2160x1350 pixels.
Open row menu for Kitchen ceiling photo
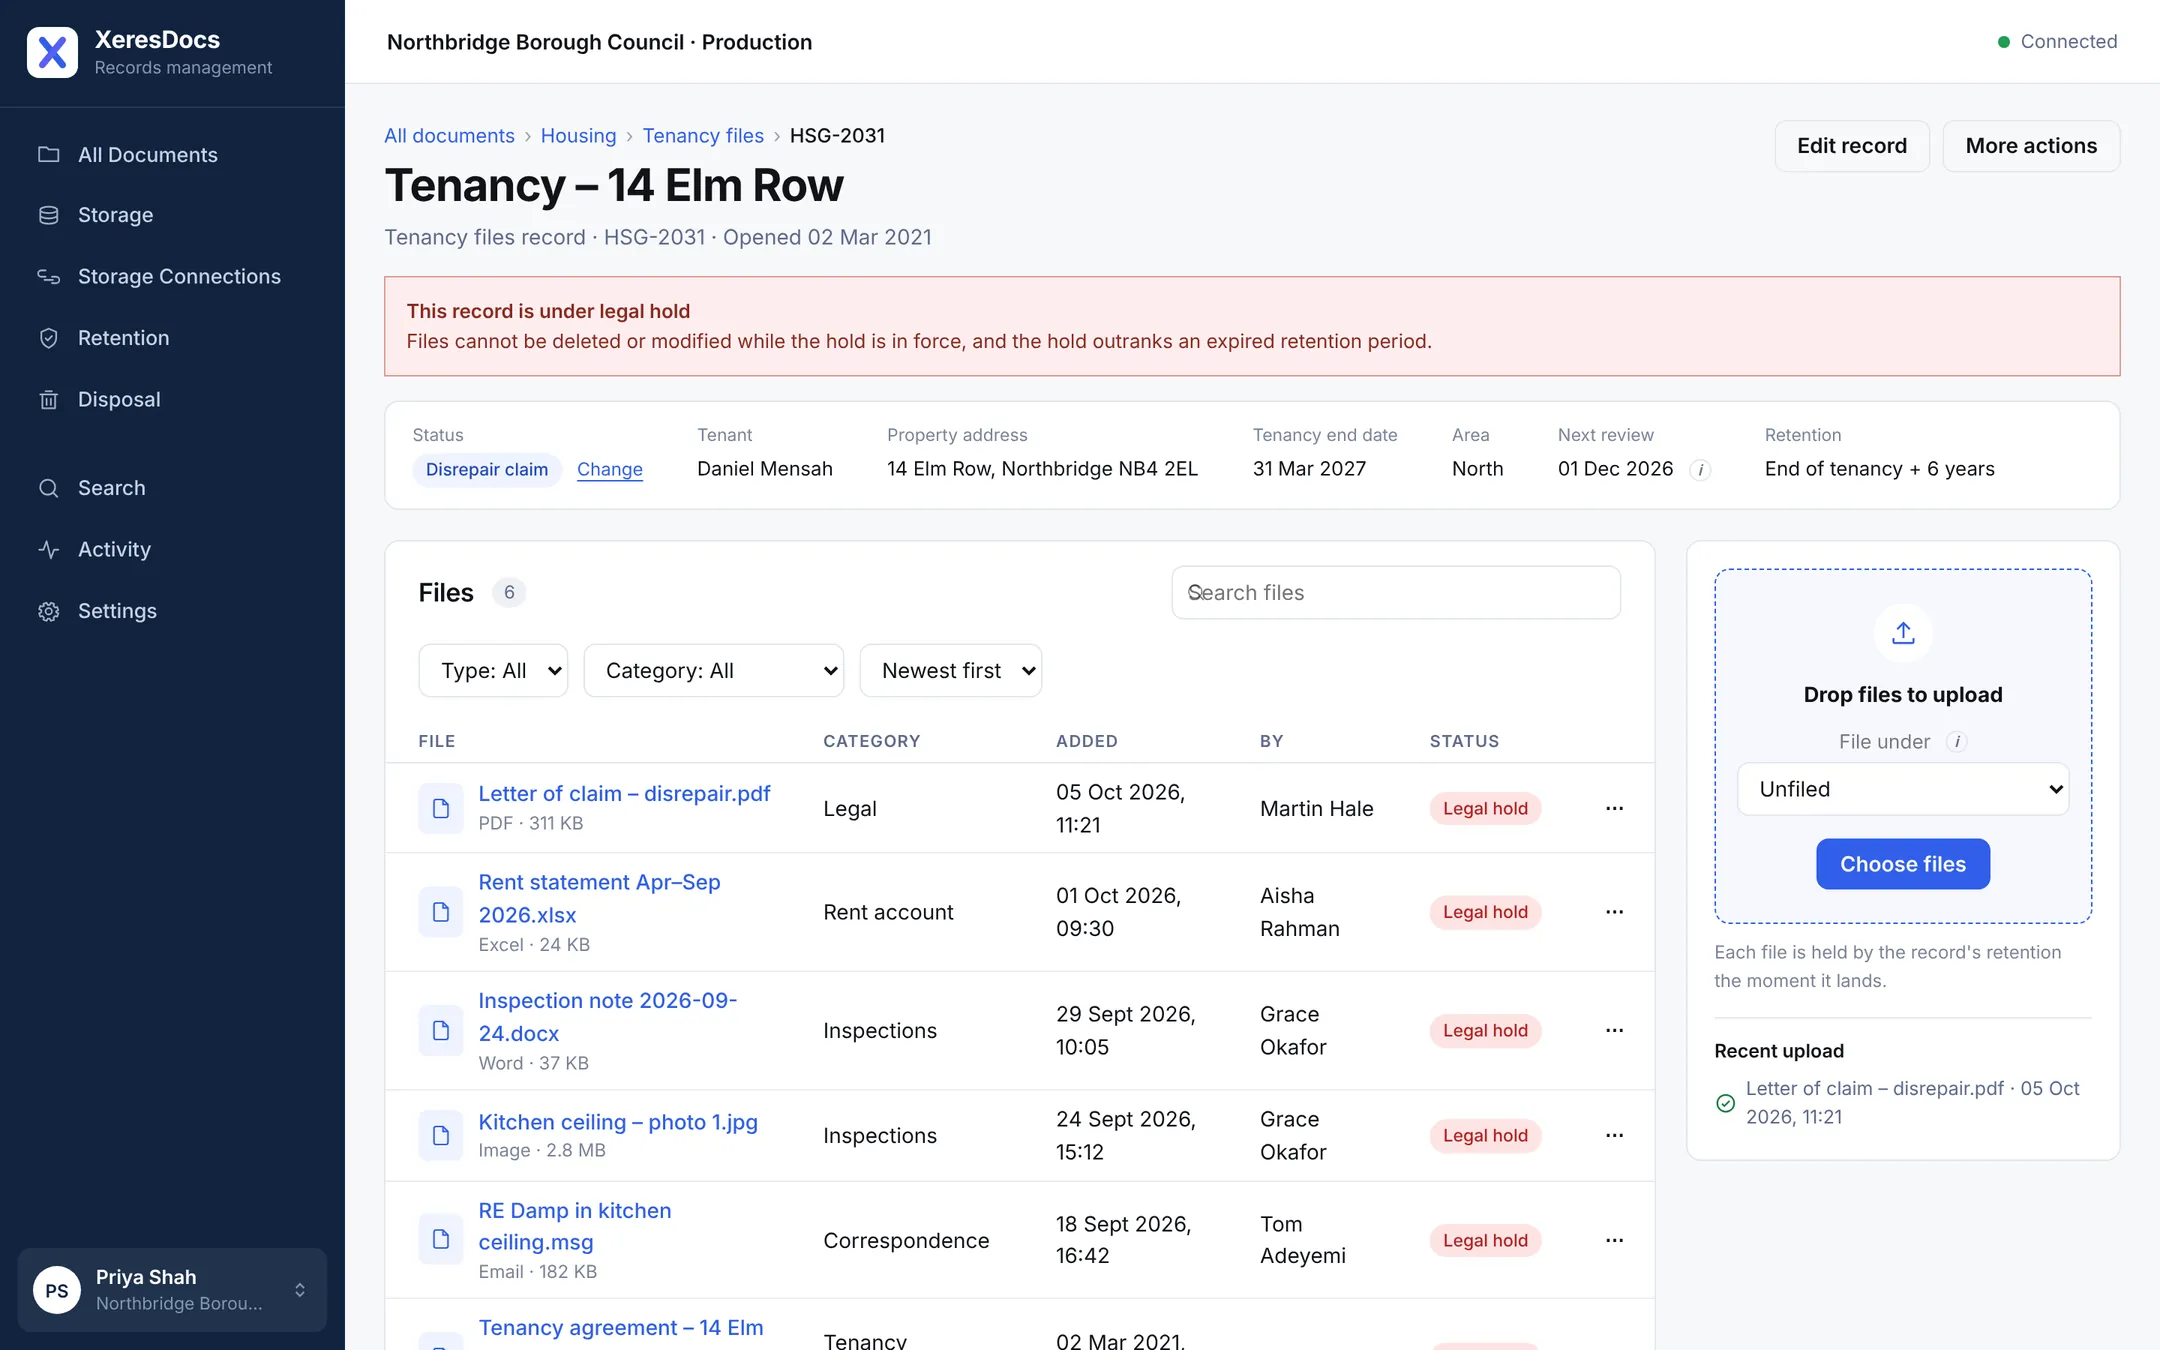pyautogui.click(x=1614, y=1135)
